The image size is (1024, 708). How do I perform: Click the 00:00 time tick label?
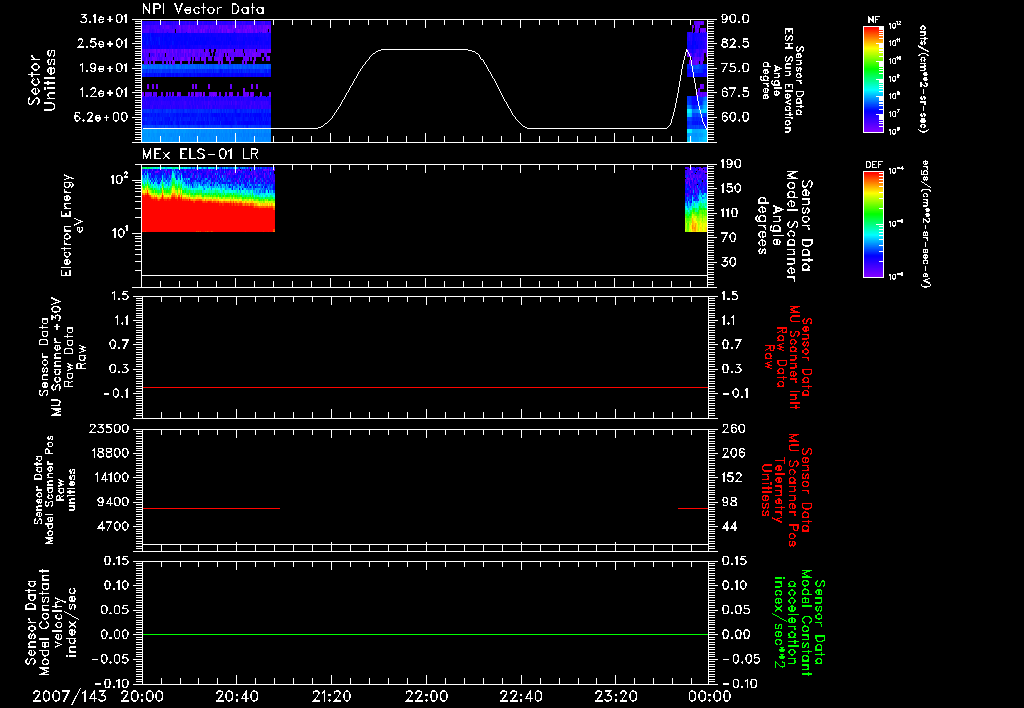pos(710,696)
